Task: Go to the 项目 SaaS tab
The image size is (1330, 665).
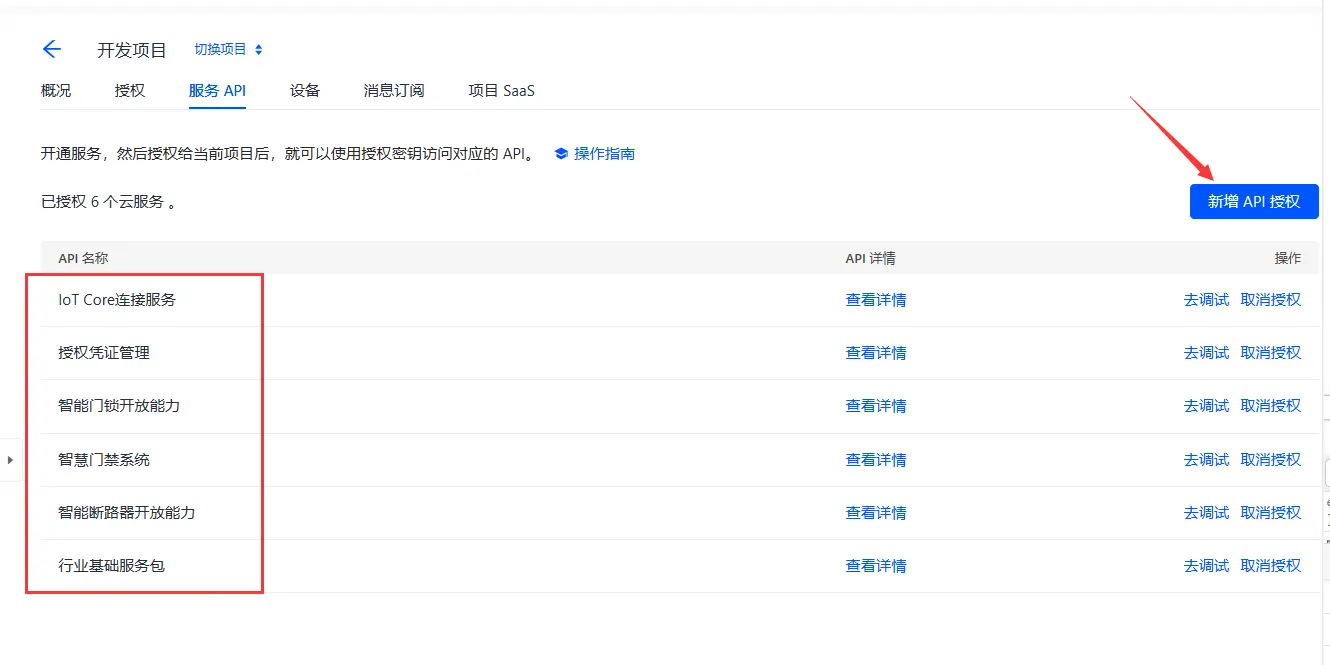Action: [501, 90]
